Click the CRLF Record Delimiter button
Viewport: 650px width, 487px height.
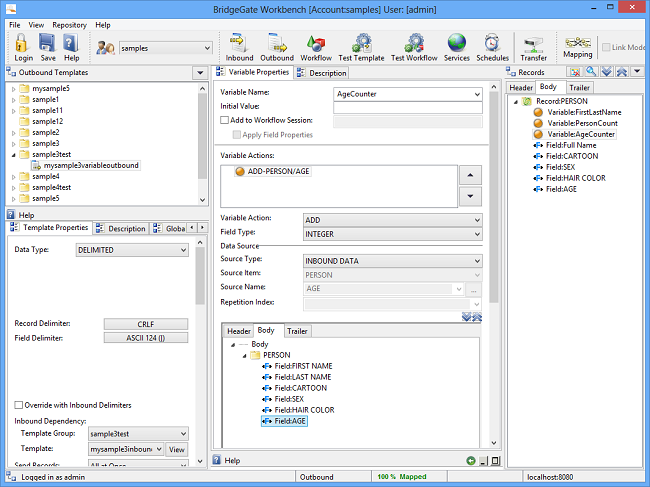tap(146, 324)
